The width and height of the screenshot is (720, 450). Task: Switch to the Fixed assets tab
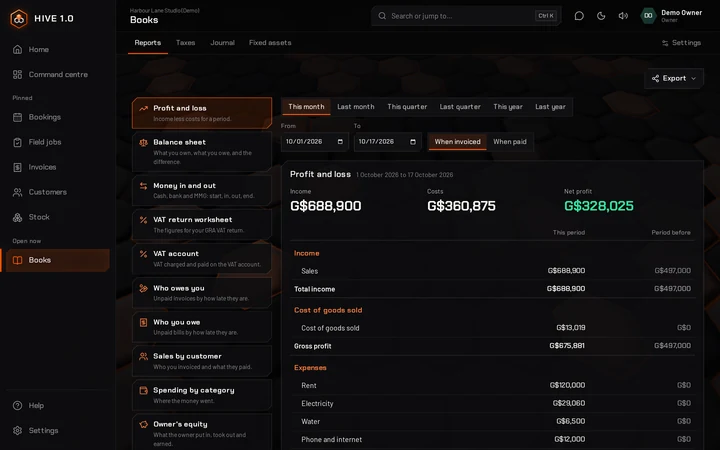(x=270, y=43)
